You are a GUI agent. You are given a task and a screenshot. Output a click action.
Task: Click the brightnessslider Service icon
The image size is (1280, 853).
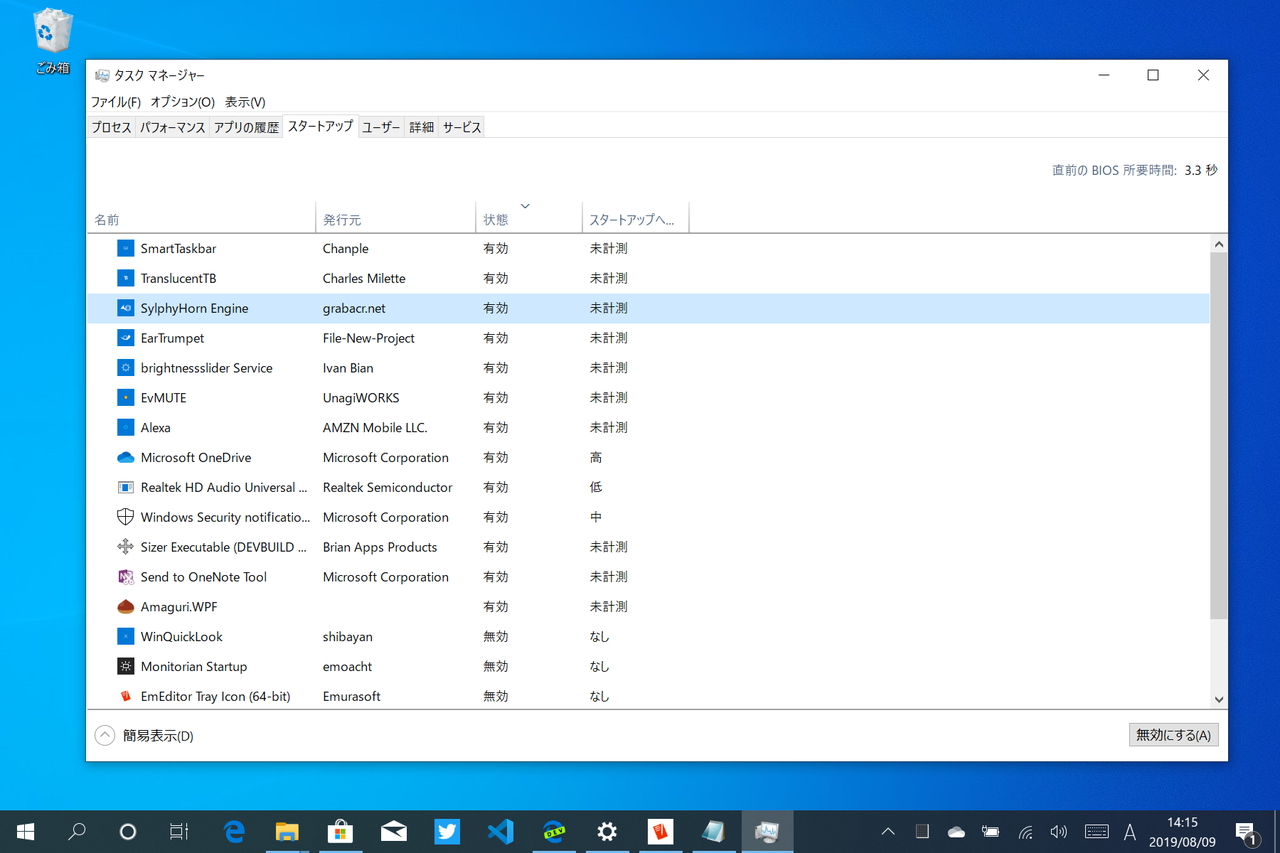tap(125, 368)
